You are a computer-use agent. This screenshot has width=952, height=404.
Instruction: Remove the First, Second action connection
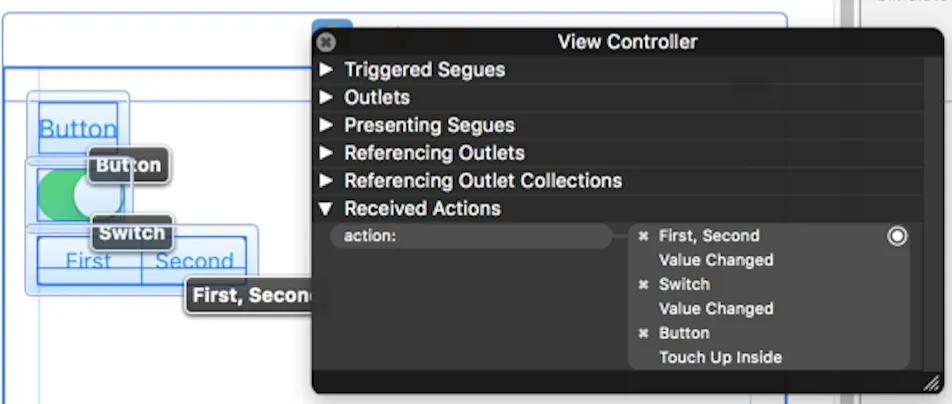[x=643, y=236]
